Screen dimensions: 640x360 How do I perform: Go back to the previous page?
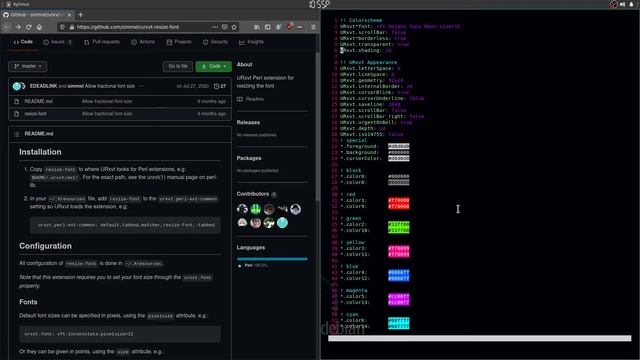(x=7, y=27)
